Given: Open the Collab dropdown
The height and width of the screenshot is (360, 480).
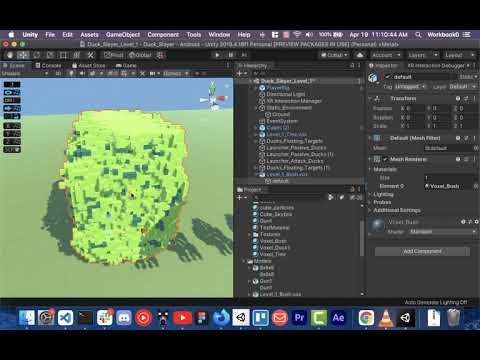Looking at the screenshot, I should [334, 55].
